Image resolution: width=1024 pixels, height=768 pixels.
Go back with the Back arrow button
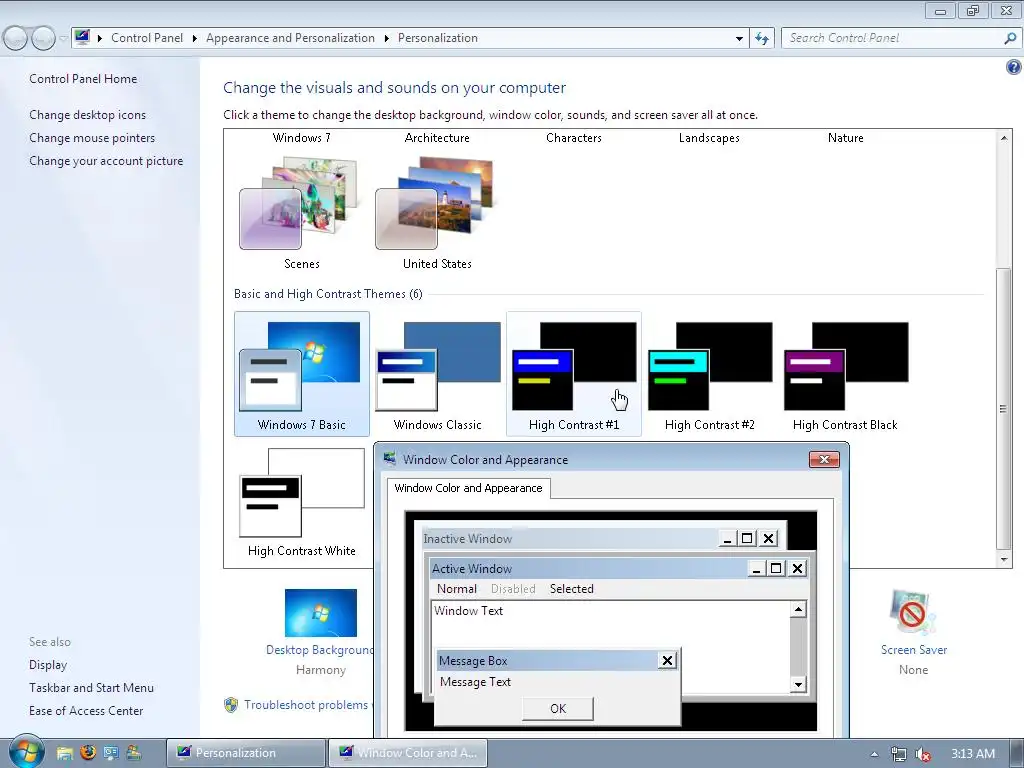coord(15,38)
